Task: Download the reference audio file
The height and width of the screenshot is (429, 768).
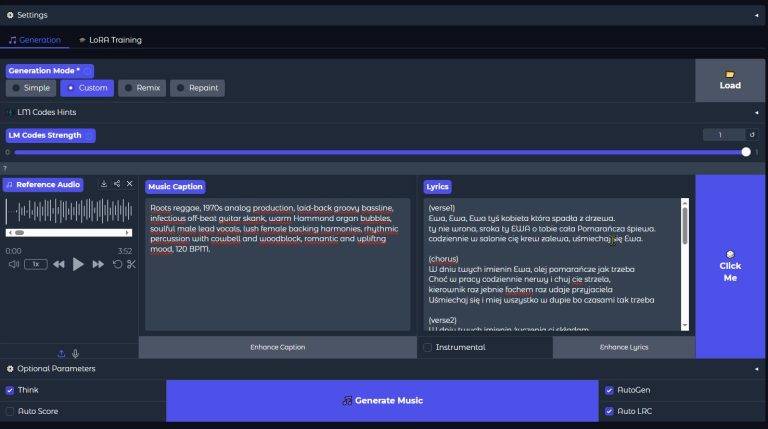Action: [x=104, y=184]
